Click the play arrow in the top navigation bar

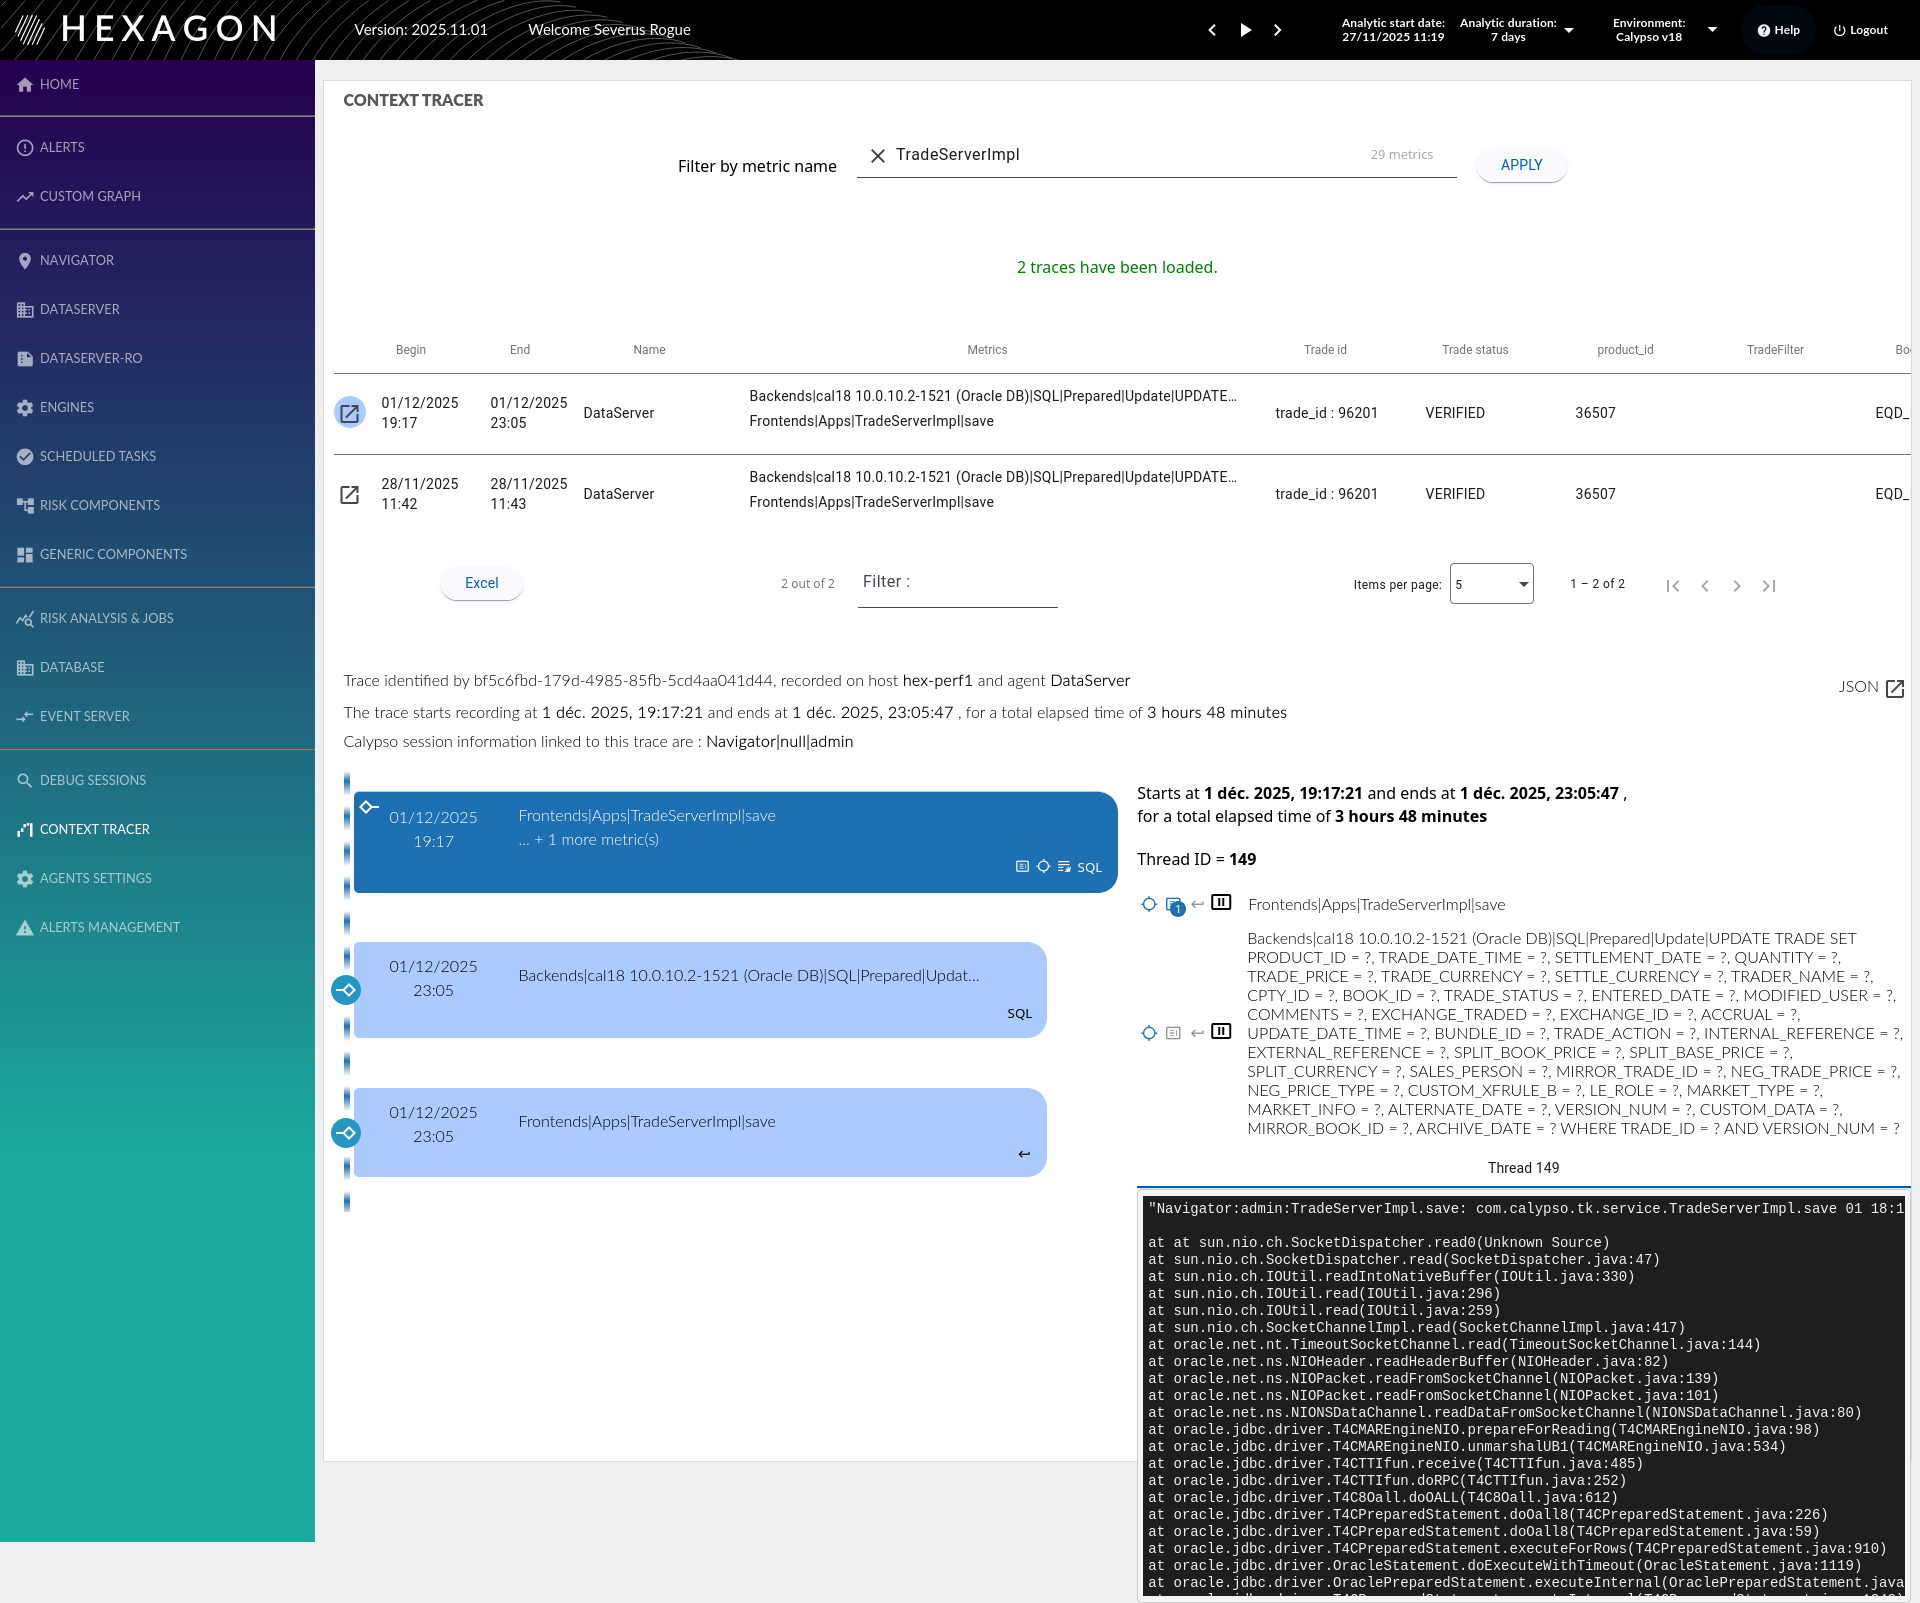pos(1245,29)
